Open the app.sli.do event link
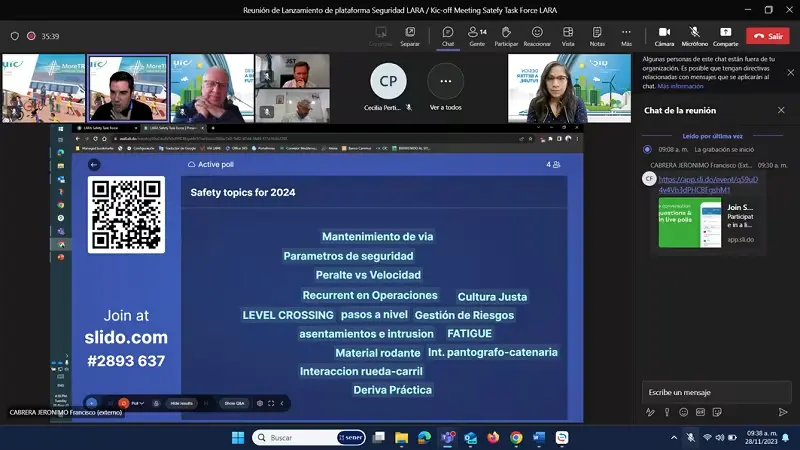The image size is (800, 450). (x=708, y=184)
